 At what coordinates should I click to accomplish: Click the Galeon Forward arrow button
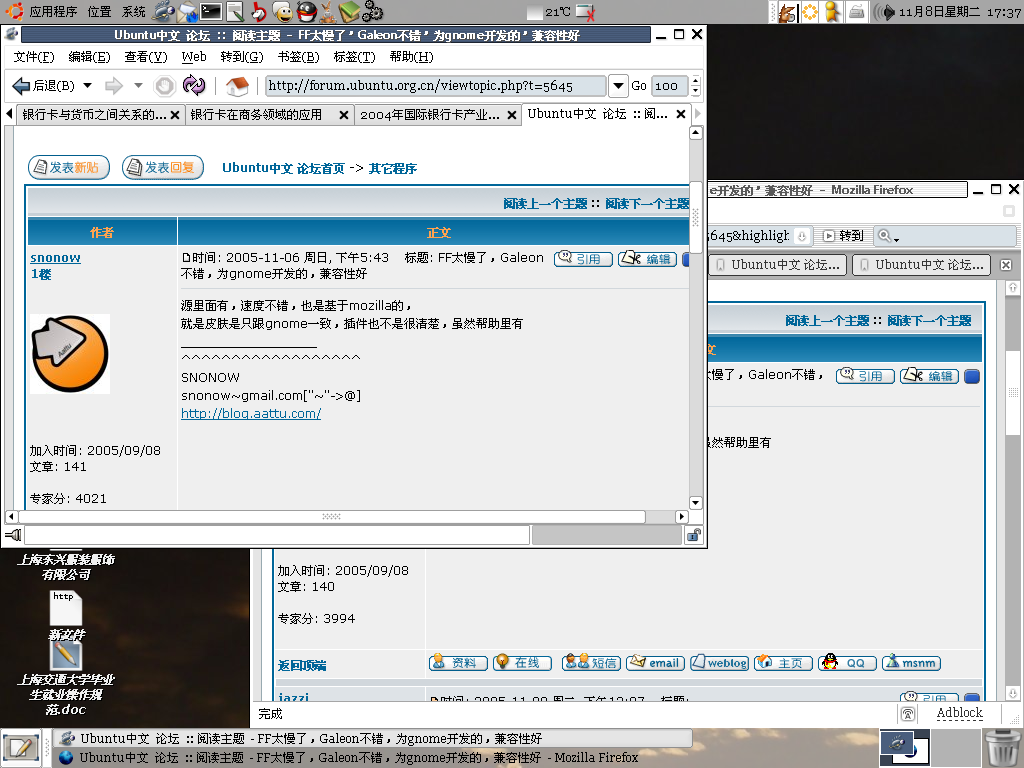pyautogui.click(x=114, y=86)
